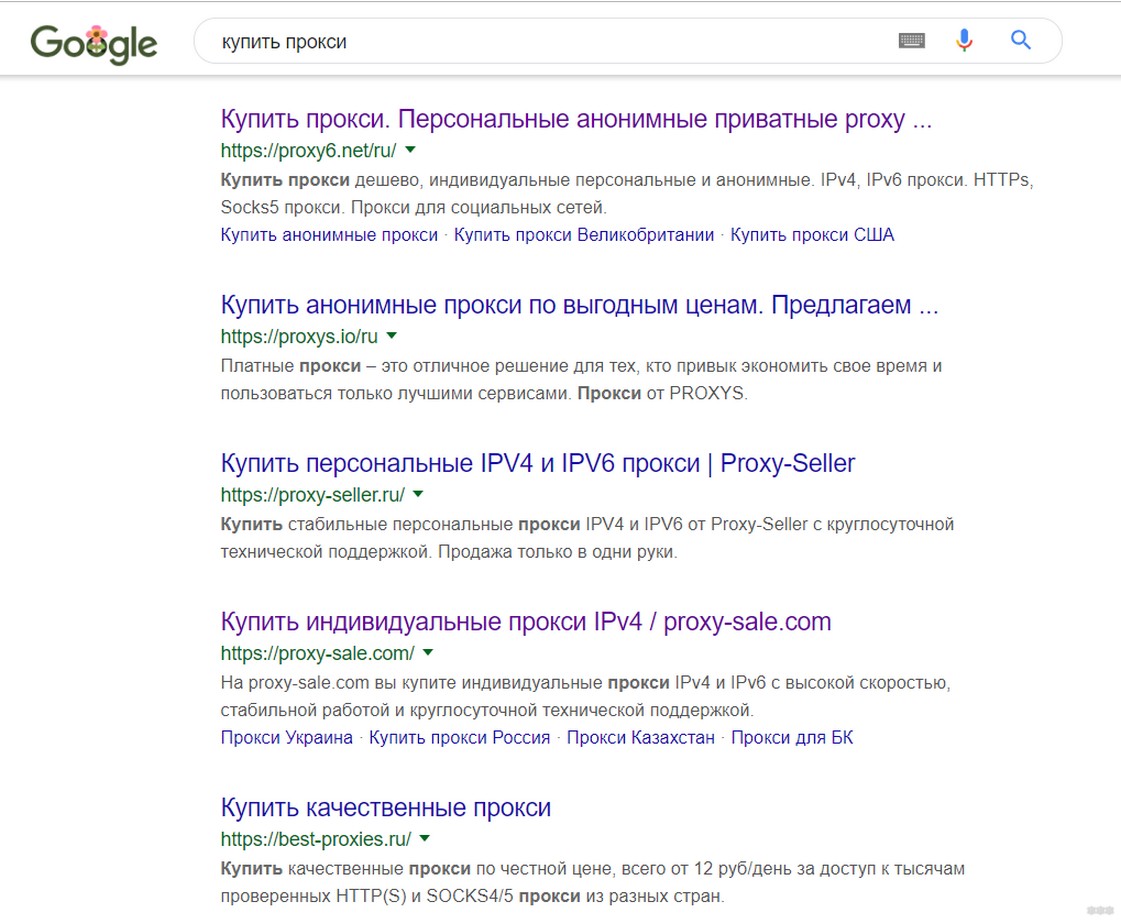This screenshot has width=1121, height=924.
Task: Expand dropdown arrow next to proxys.io URL
Action: [x=392, y=335]
